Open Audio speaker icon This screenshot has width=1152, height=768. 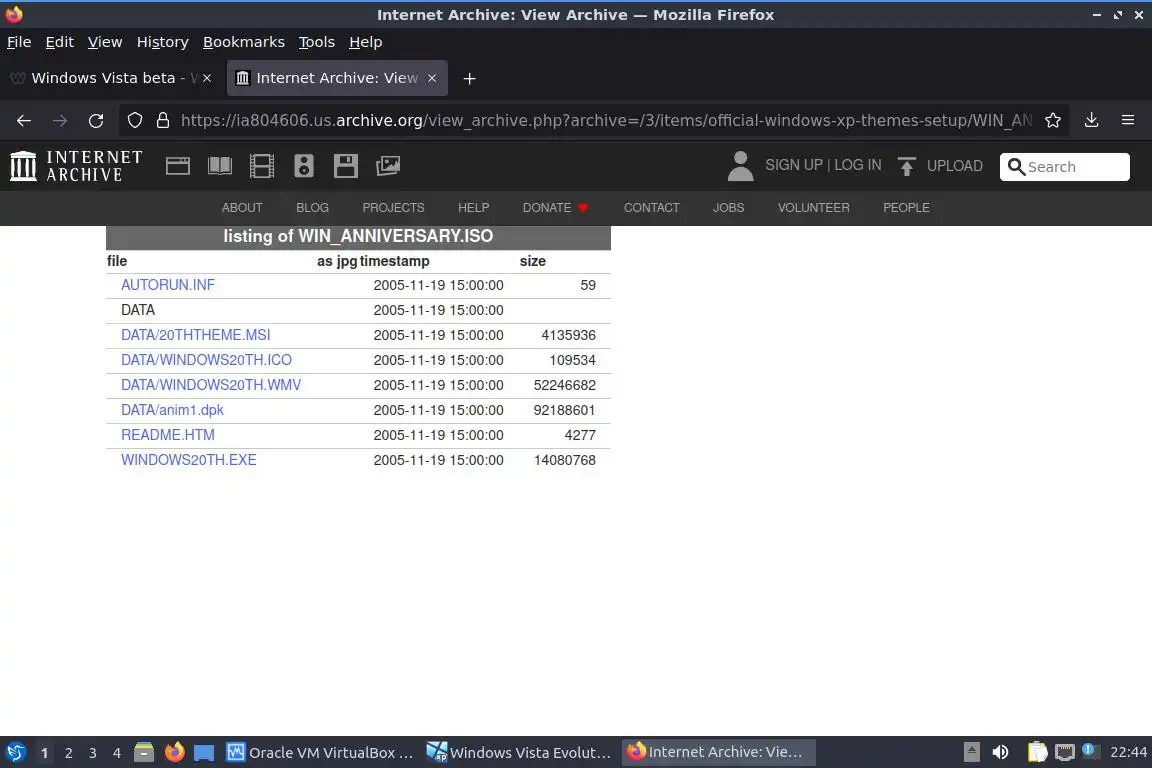(x=304, y=166)
